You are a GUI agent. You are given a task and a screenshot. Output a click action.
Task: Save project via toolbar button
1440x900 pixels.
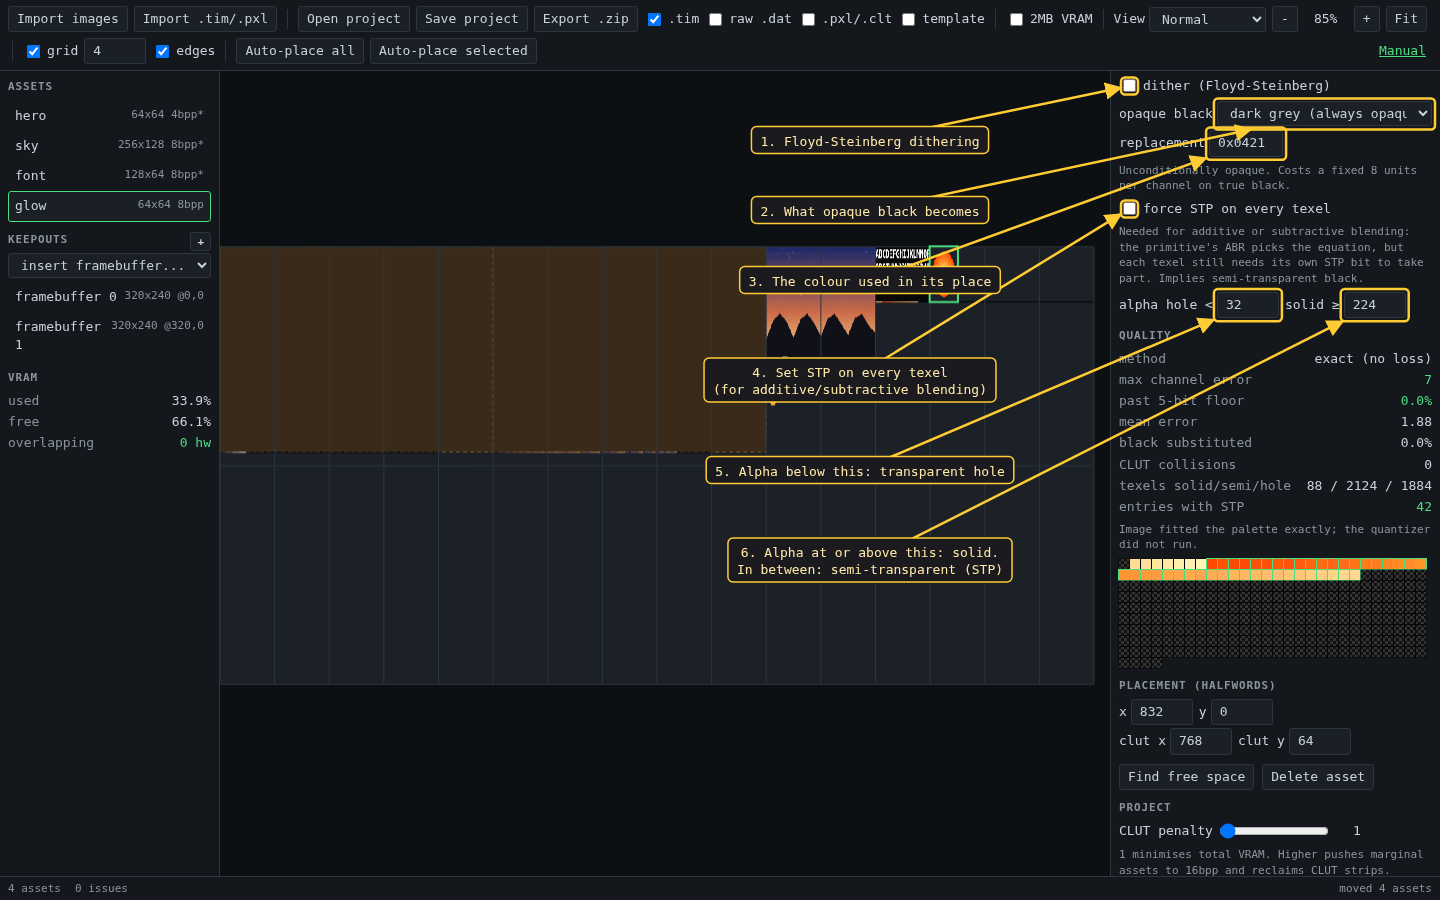tap(472, 19)
